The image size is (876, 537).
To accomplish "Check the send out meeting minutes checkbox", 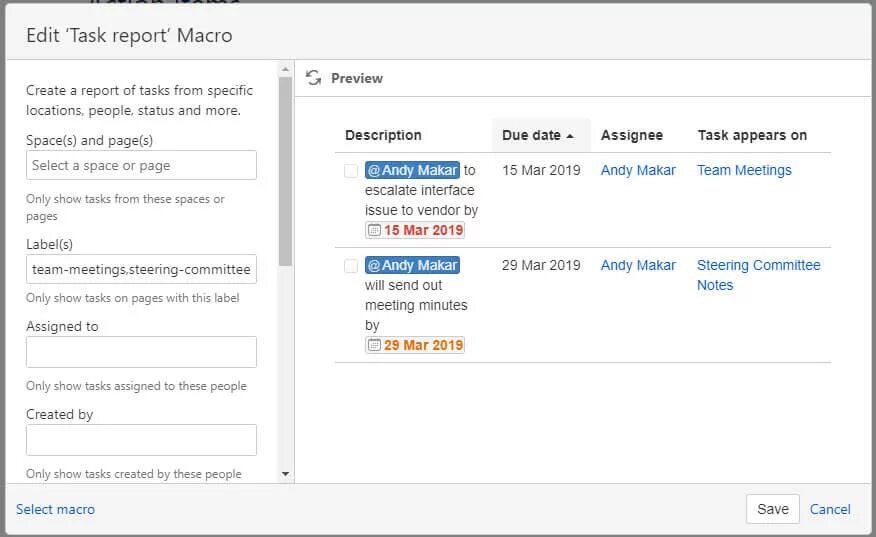I will pos(351,266).
